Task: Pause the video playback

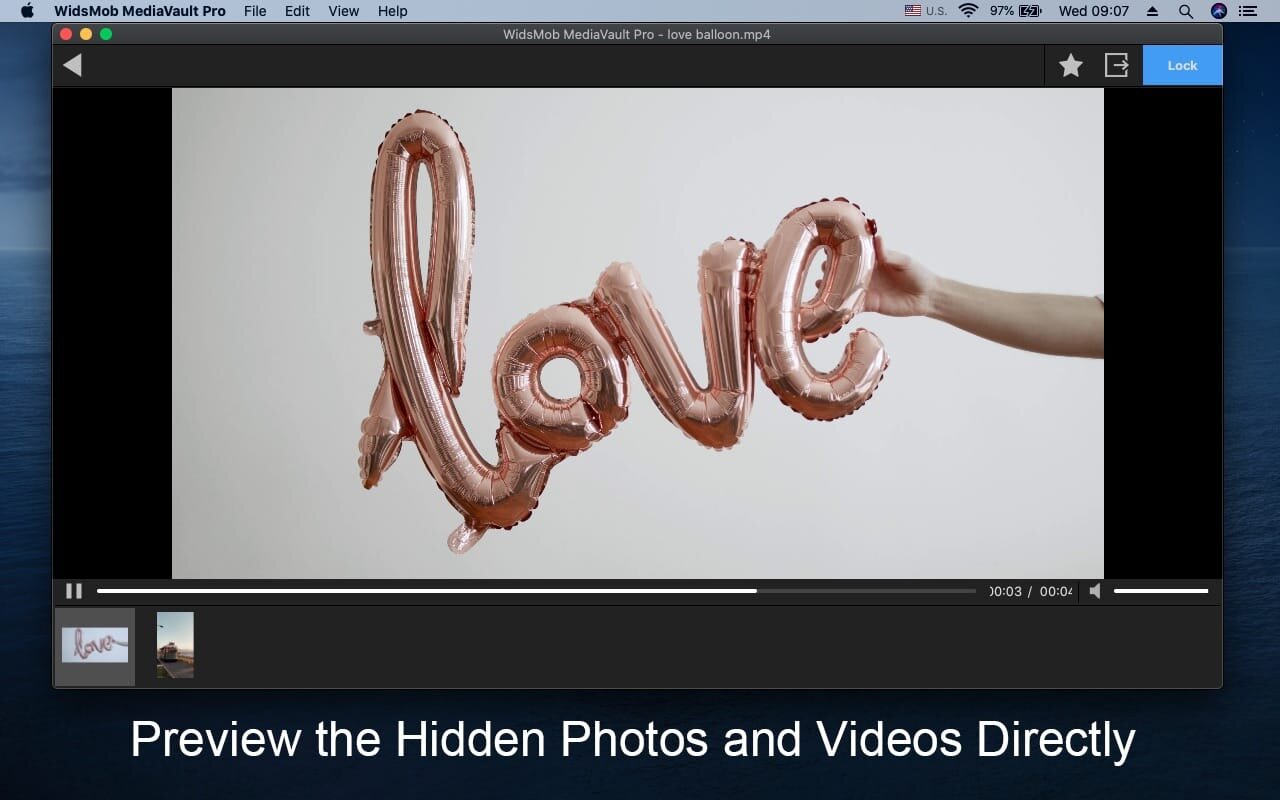Action: point(74,591)
